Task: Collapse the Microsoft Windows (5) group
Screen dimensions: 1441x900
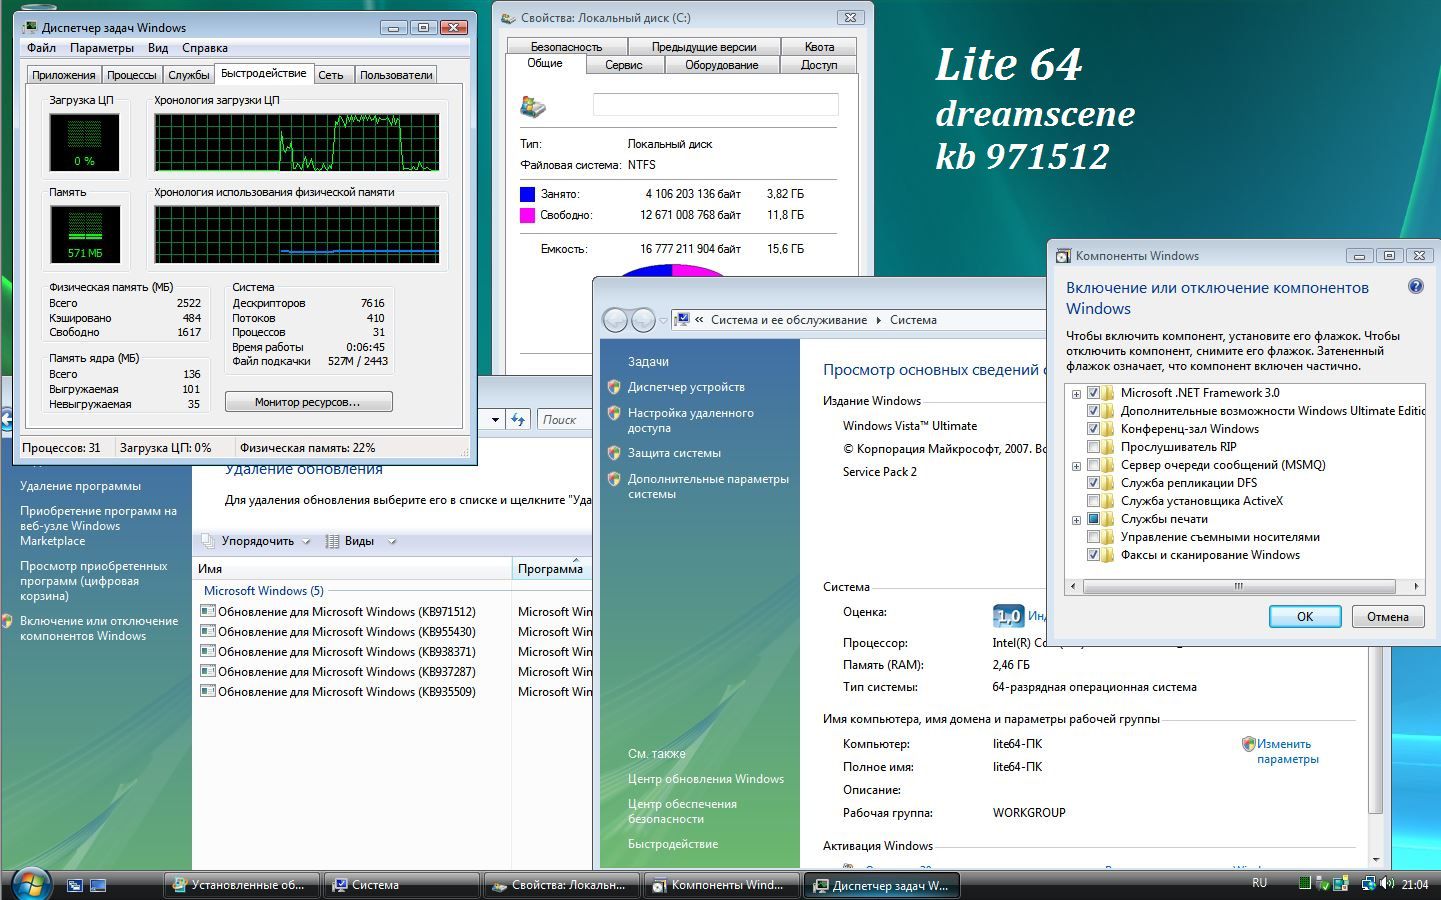Action: point(263,591)
